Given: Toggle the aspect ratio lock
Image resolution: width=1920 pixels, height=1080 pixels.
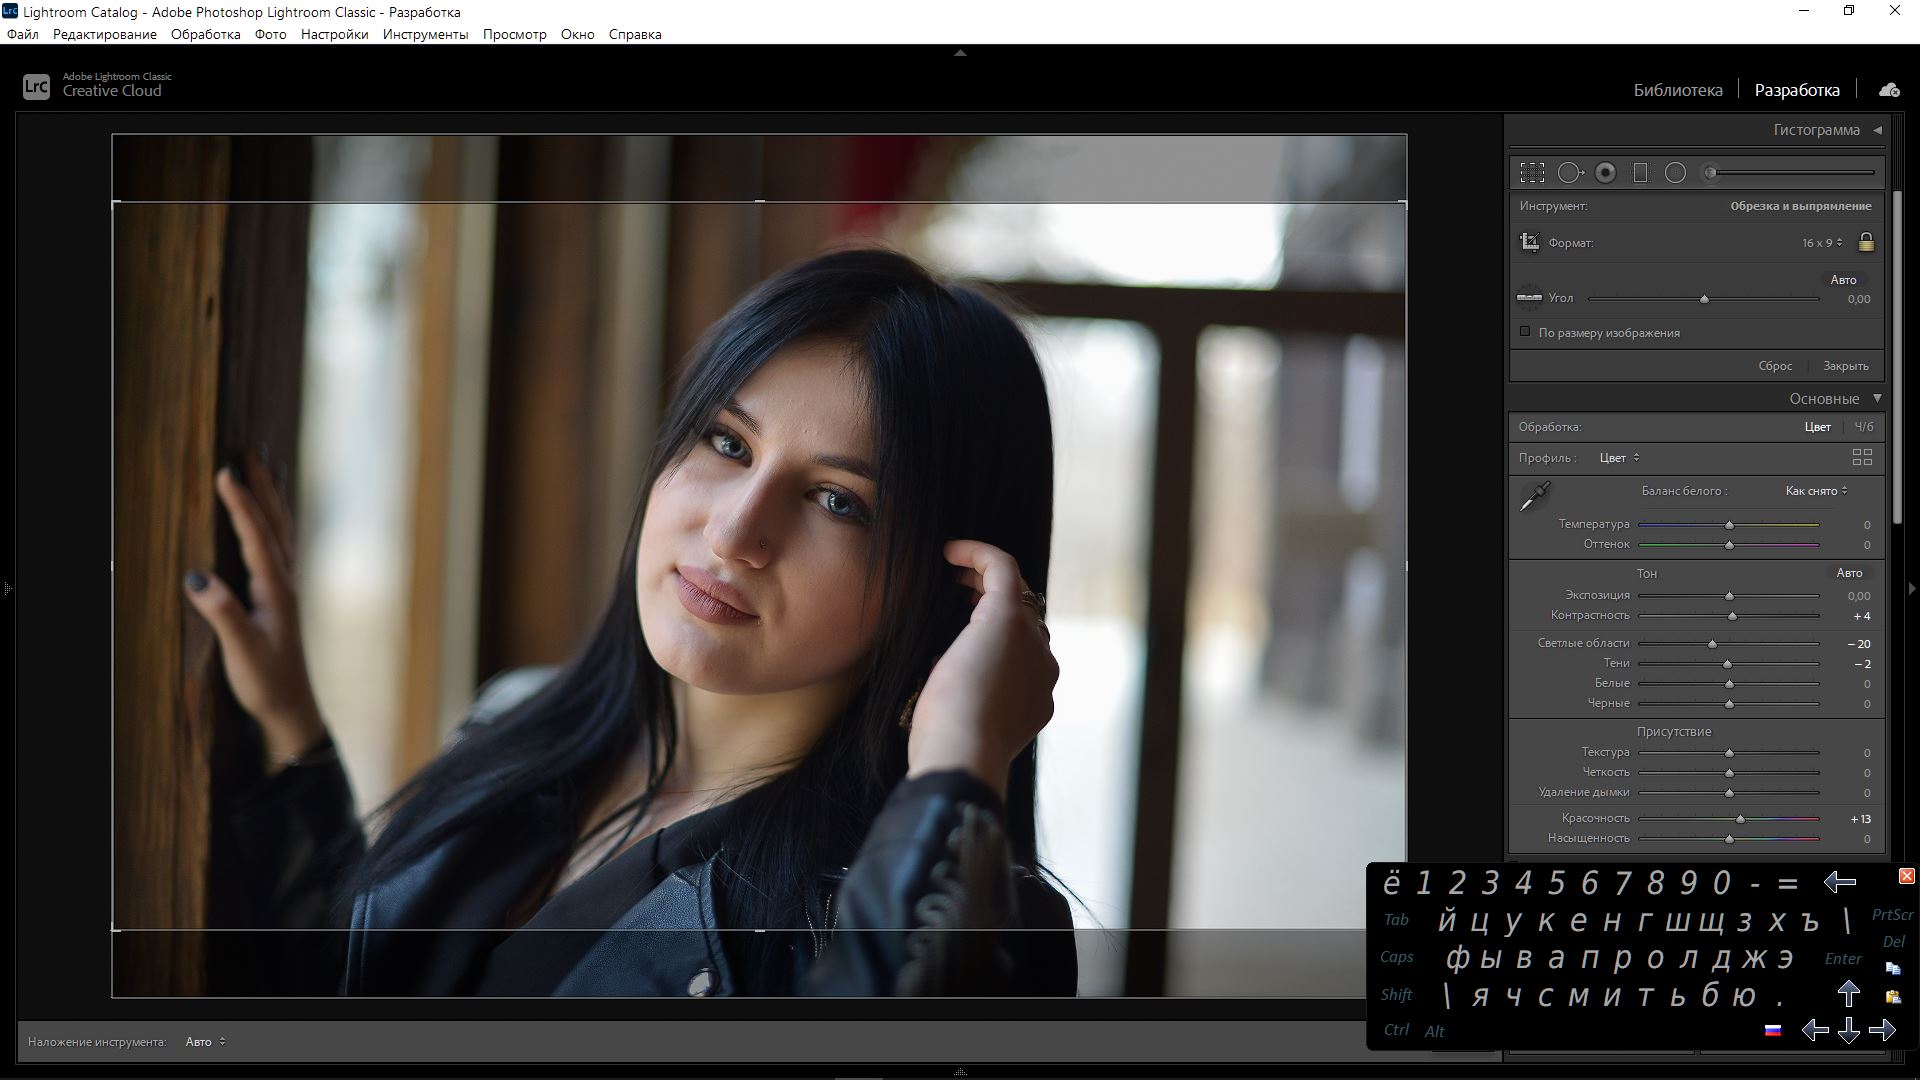Looking at the screenshot, I should click(x=1866, y=243).
